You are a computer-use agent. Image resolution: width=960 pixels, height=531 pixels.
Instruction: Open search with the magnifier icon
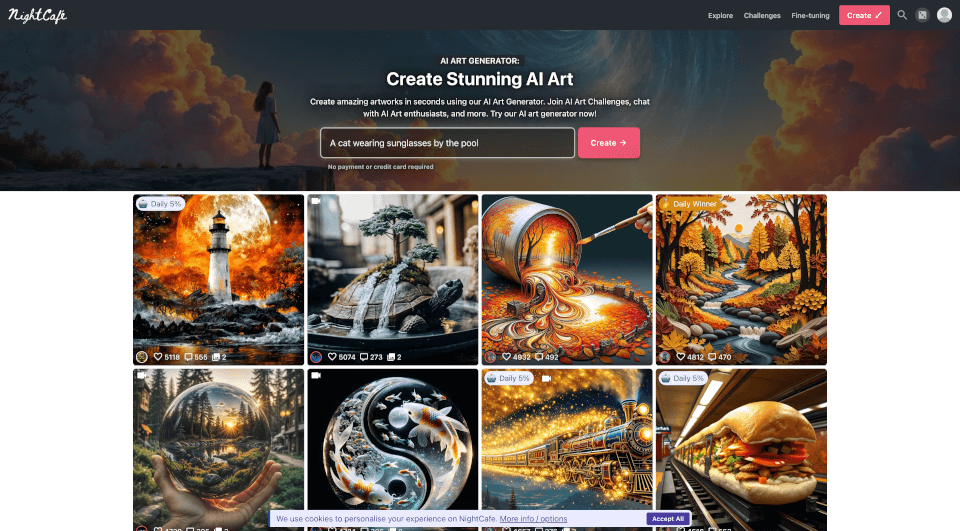click(902, 15)
